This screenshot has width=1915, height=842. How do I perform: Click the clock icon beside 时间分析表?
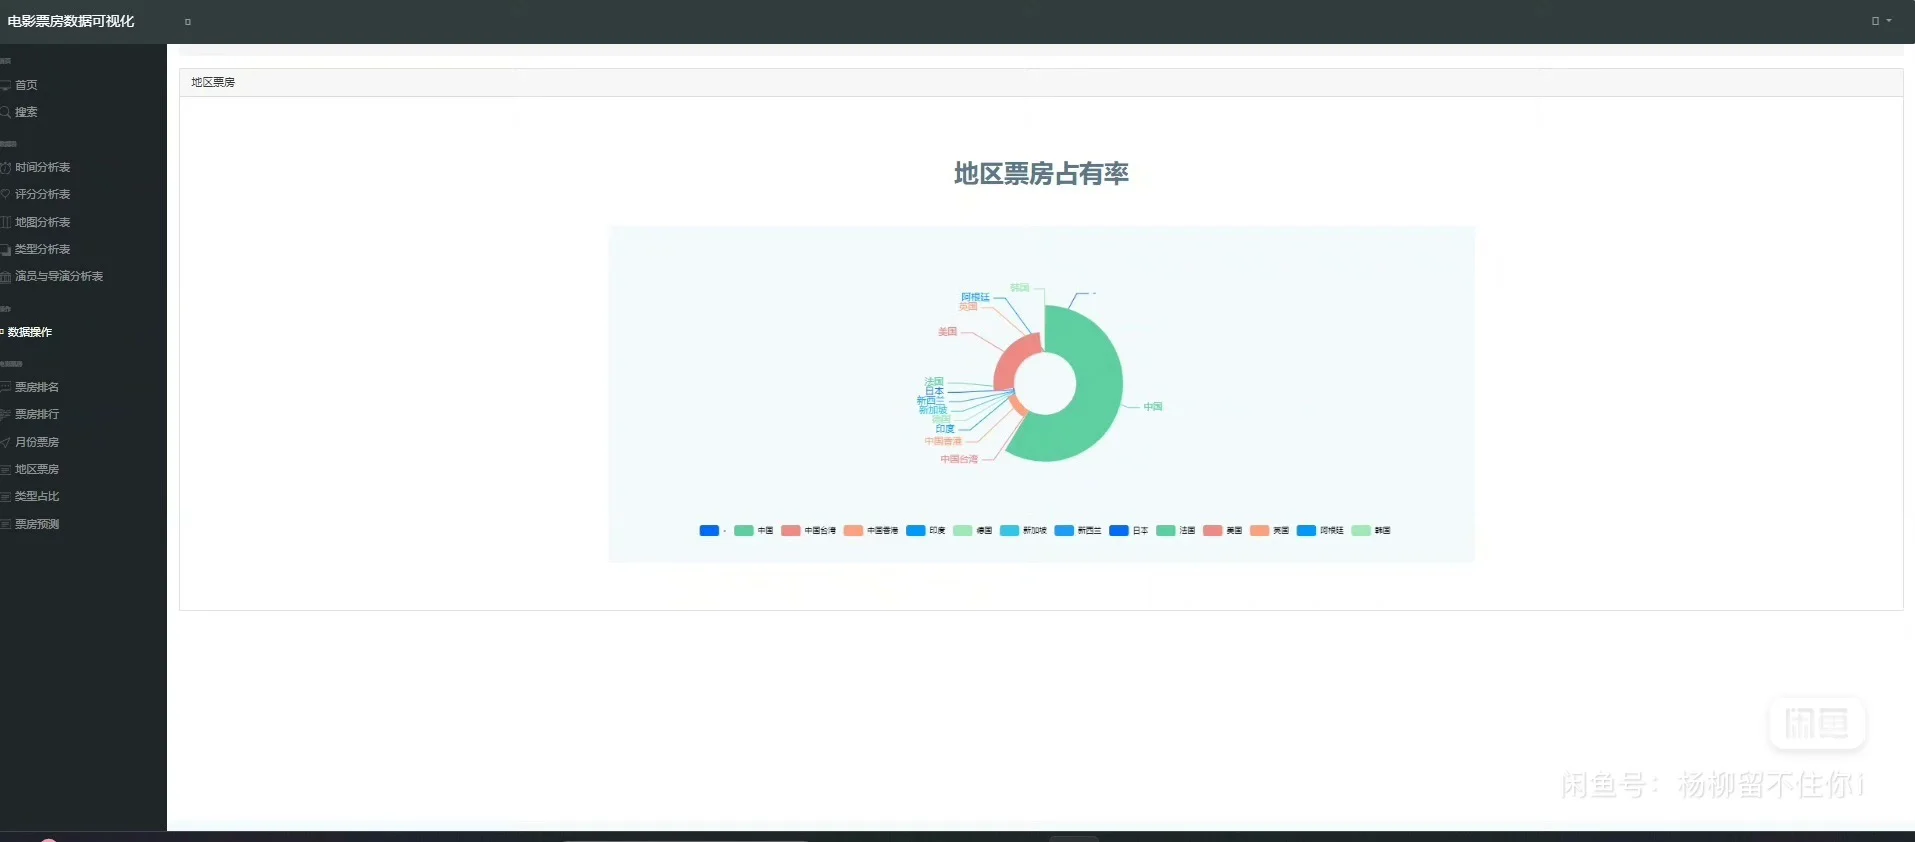pyautogui.click(x=5, y=167)
